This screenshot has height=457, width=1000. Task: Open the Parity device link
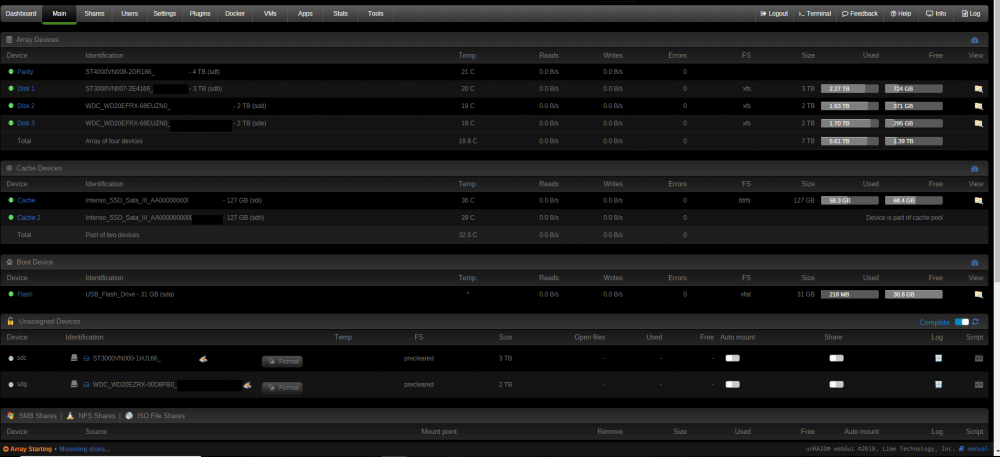coord(26,72)
